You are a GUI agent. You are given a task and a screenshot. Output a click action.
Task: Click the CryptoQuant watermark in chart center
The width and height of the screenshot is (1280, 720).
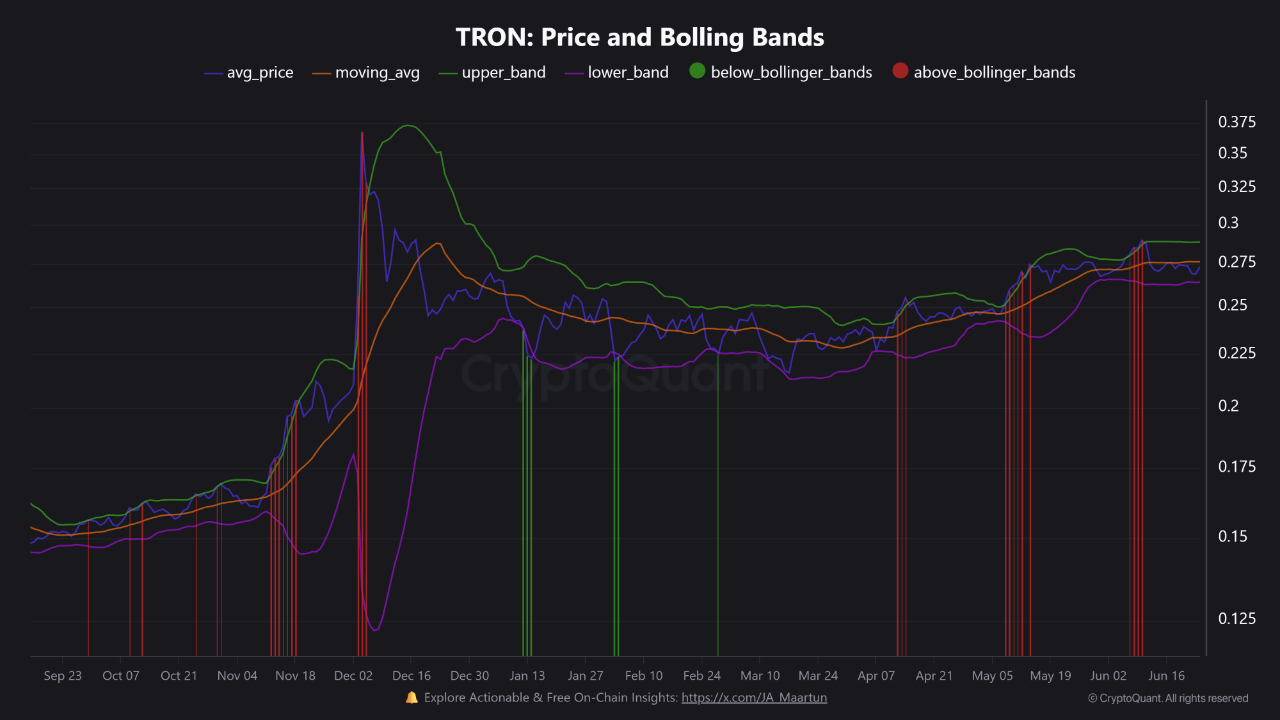click(612, 375)
